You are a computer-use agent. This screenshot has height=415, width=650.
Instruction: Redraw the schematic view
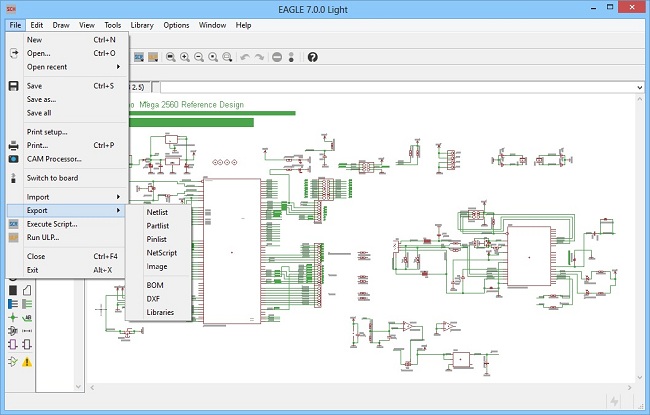213,57
